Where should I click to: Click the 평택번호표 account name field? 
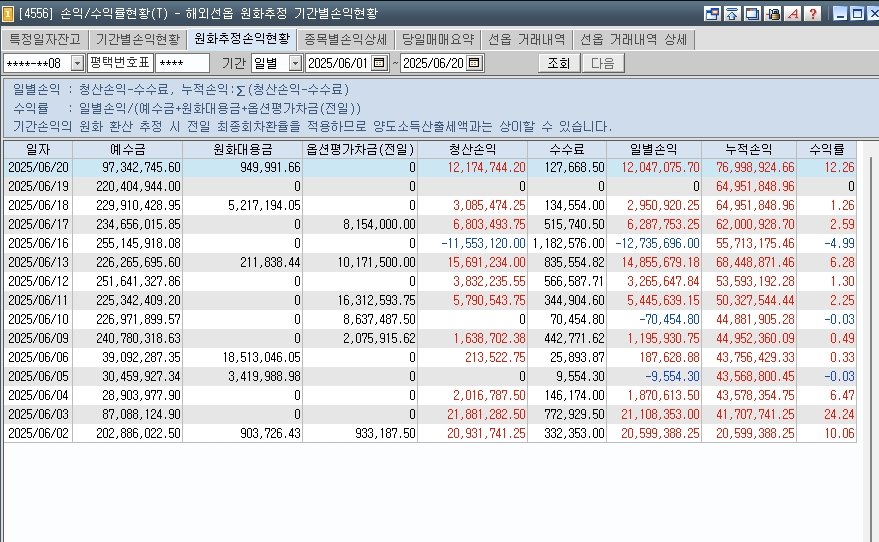click(120, 63)
